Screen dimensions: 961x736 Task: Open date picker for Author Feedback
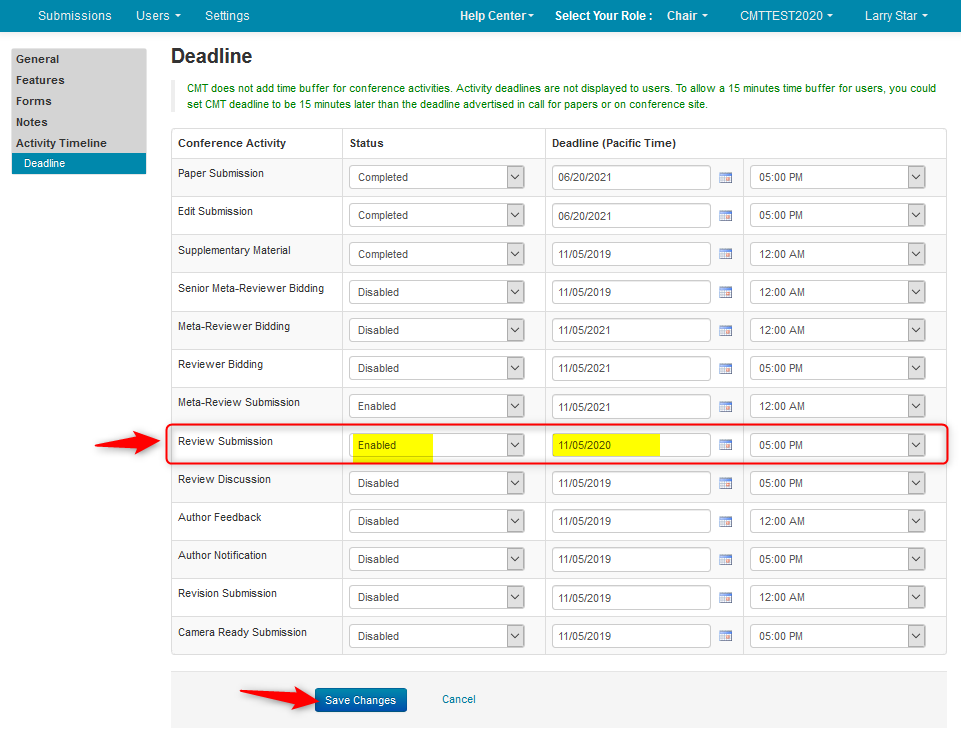[726, 521]
